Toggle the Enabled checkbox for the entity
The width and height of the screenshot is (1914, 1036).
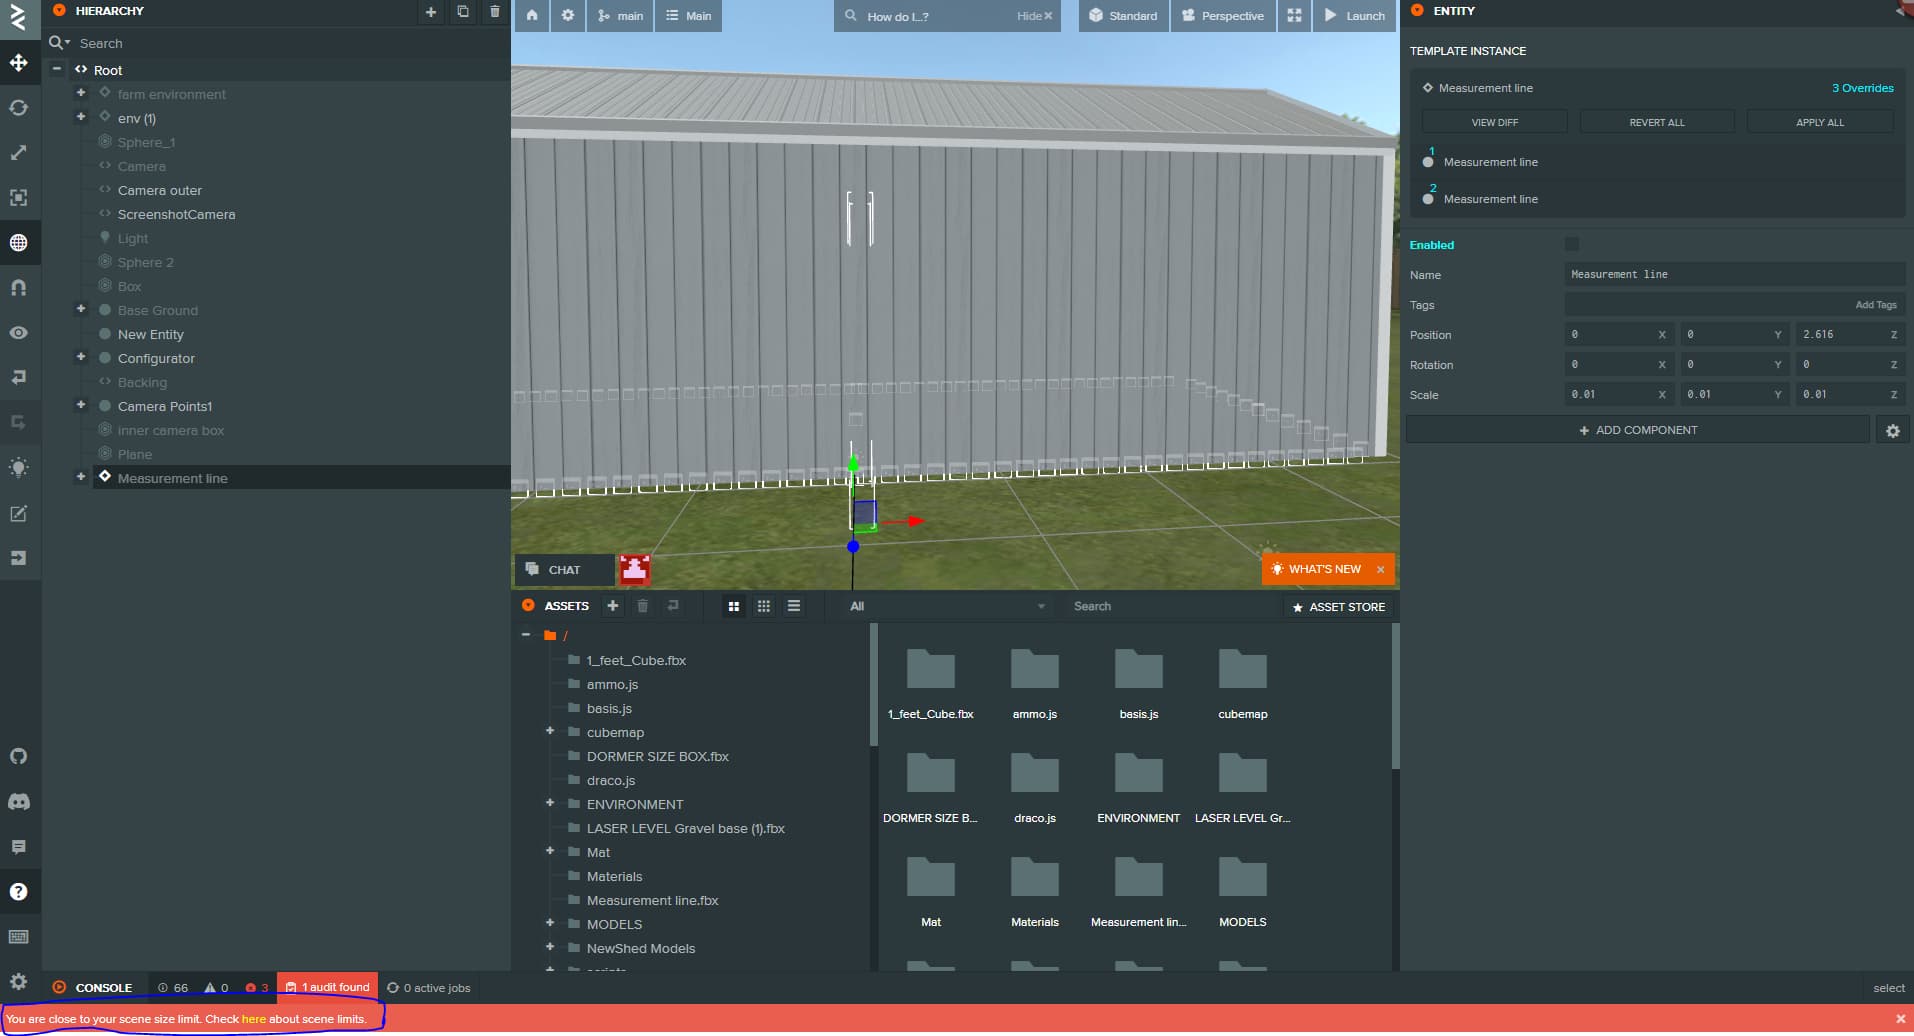[x=1571, y=245]
